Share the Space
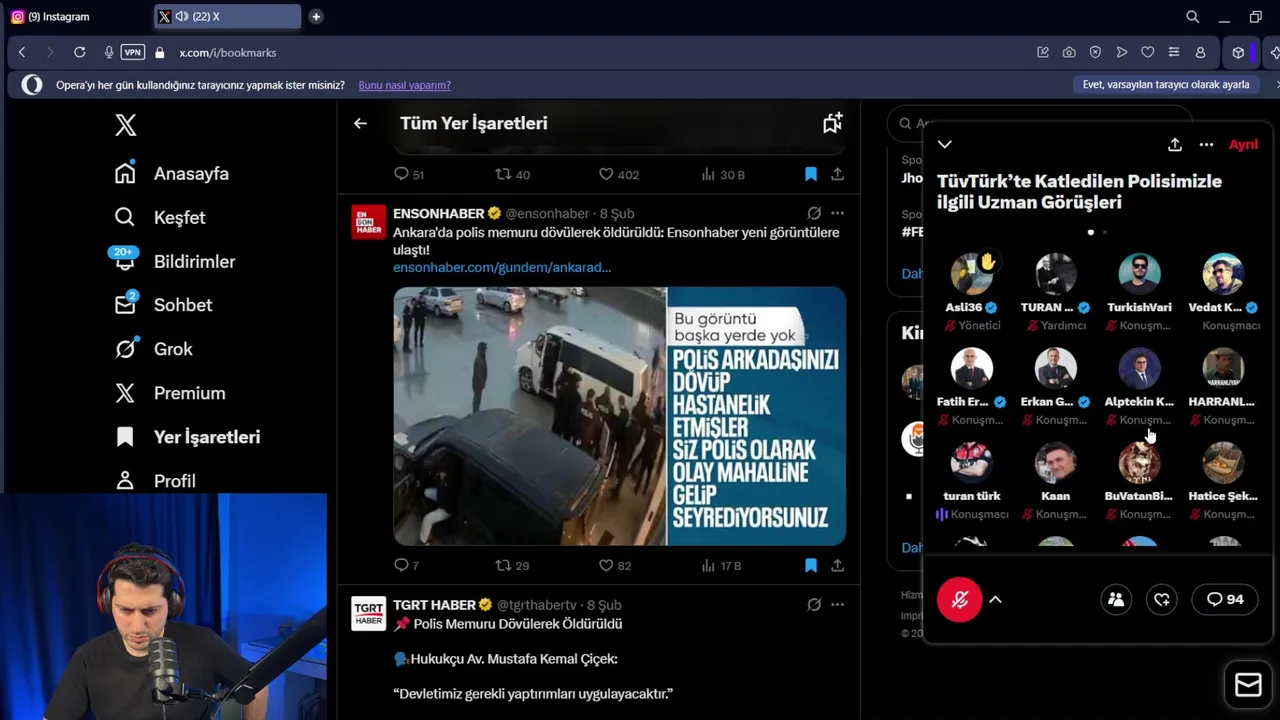 [x=1175, y=144]
